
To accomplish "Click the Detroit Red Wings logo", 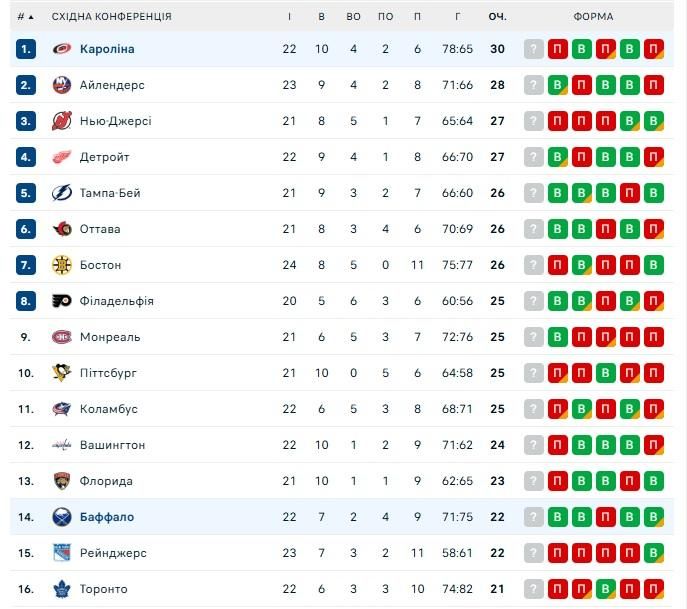I will click(62, 157).
